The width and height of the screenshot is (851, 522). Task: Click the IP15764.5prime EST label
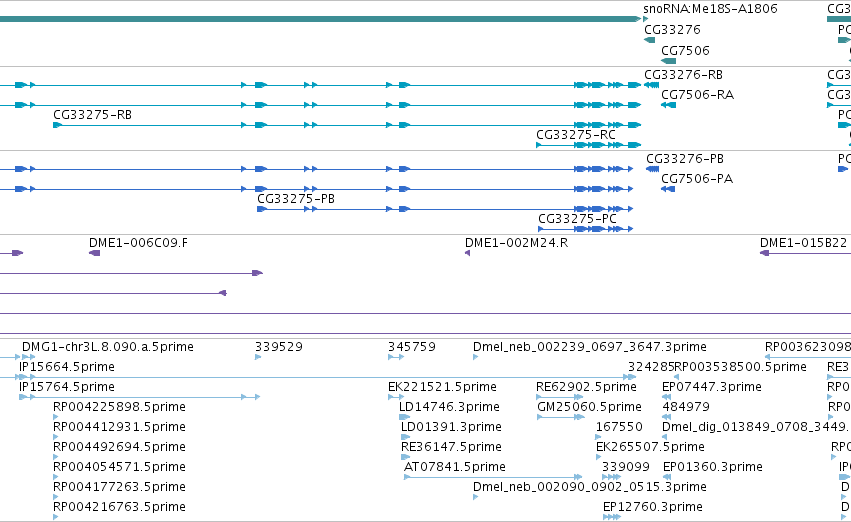pyautogui.click(x=67, y=387)
